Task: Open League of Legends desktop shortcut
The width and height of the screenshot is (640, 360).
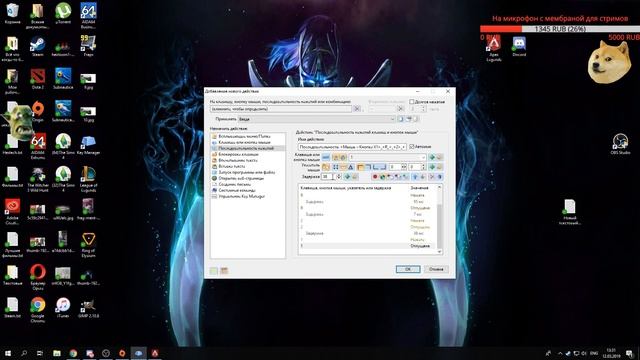Action: [x=88, y=179]
